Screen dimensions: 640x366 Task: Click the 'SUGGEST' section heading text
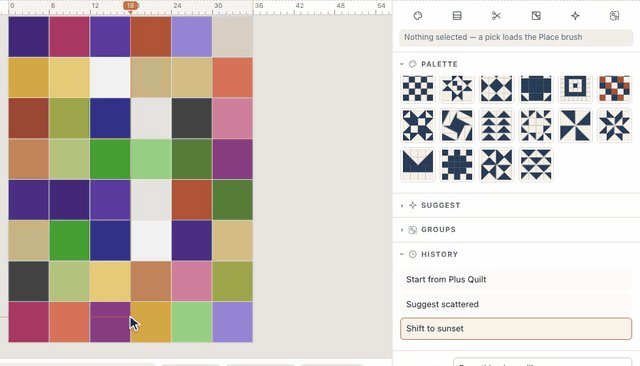click(x=440, y=205)
